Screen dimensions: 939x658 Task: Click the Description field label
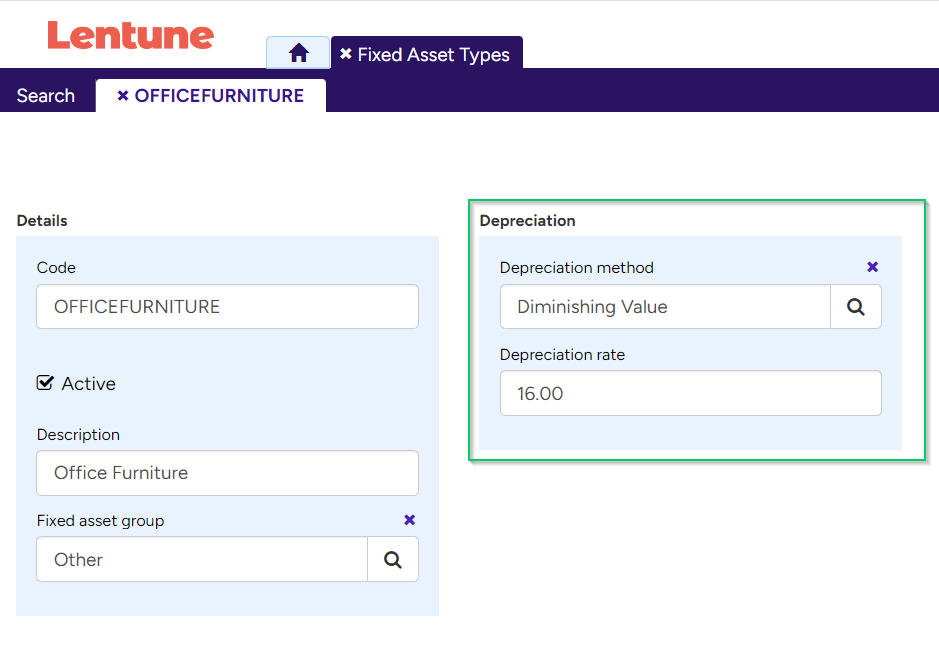[78, 435]
